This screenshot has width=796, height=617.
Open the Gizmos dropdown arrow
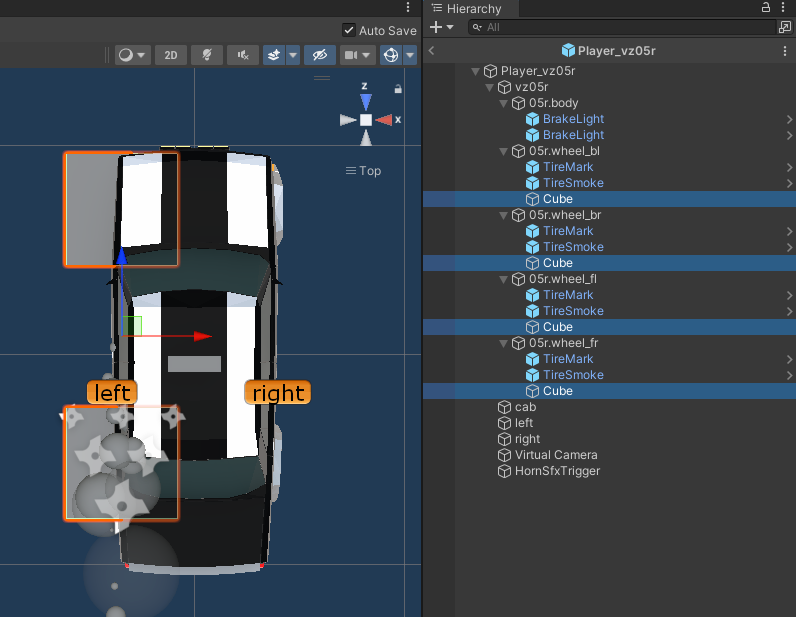click(410, 55)
